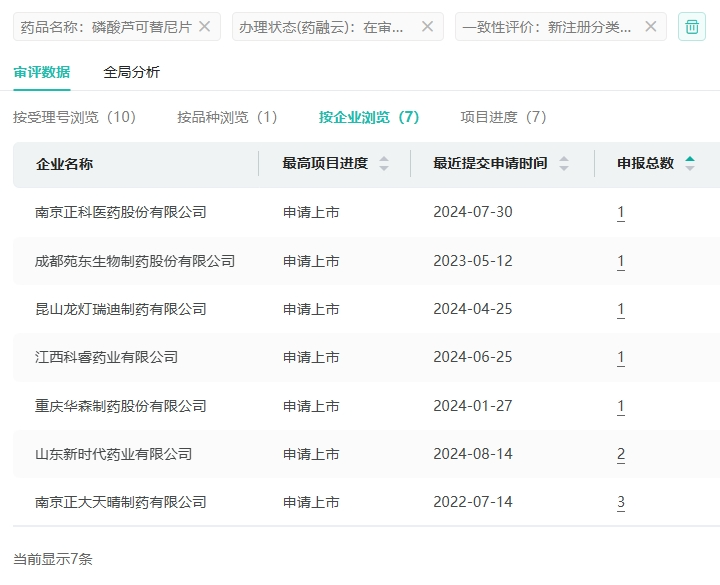Viewport: 720px width, 585px height.
Task: Open 申报总数 link for 南京正大天晴制药
Action: (x=621, y=502)
